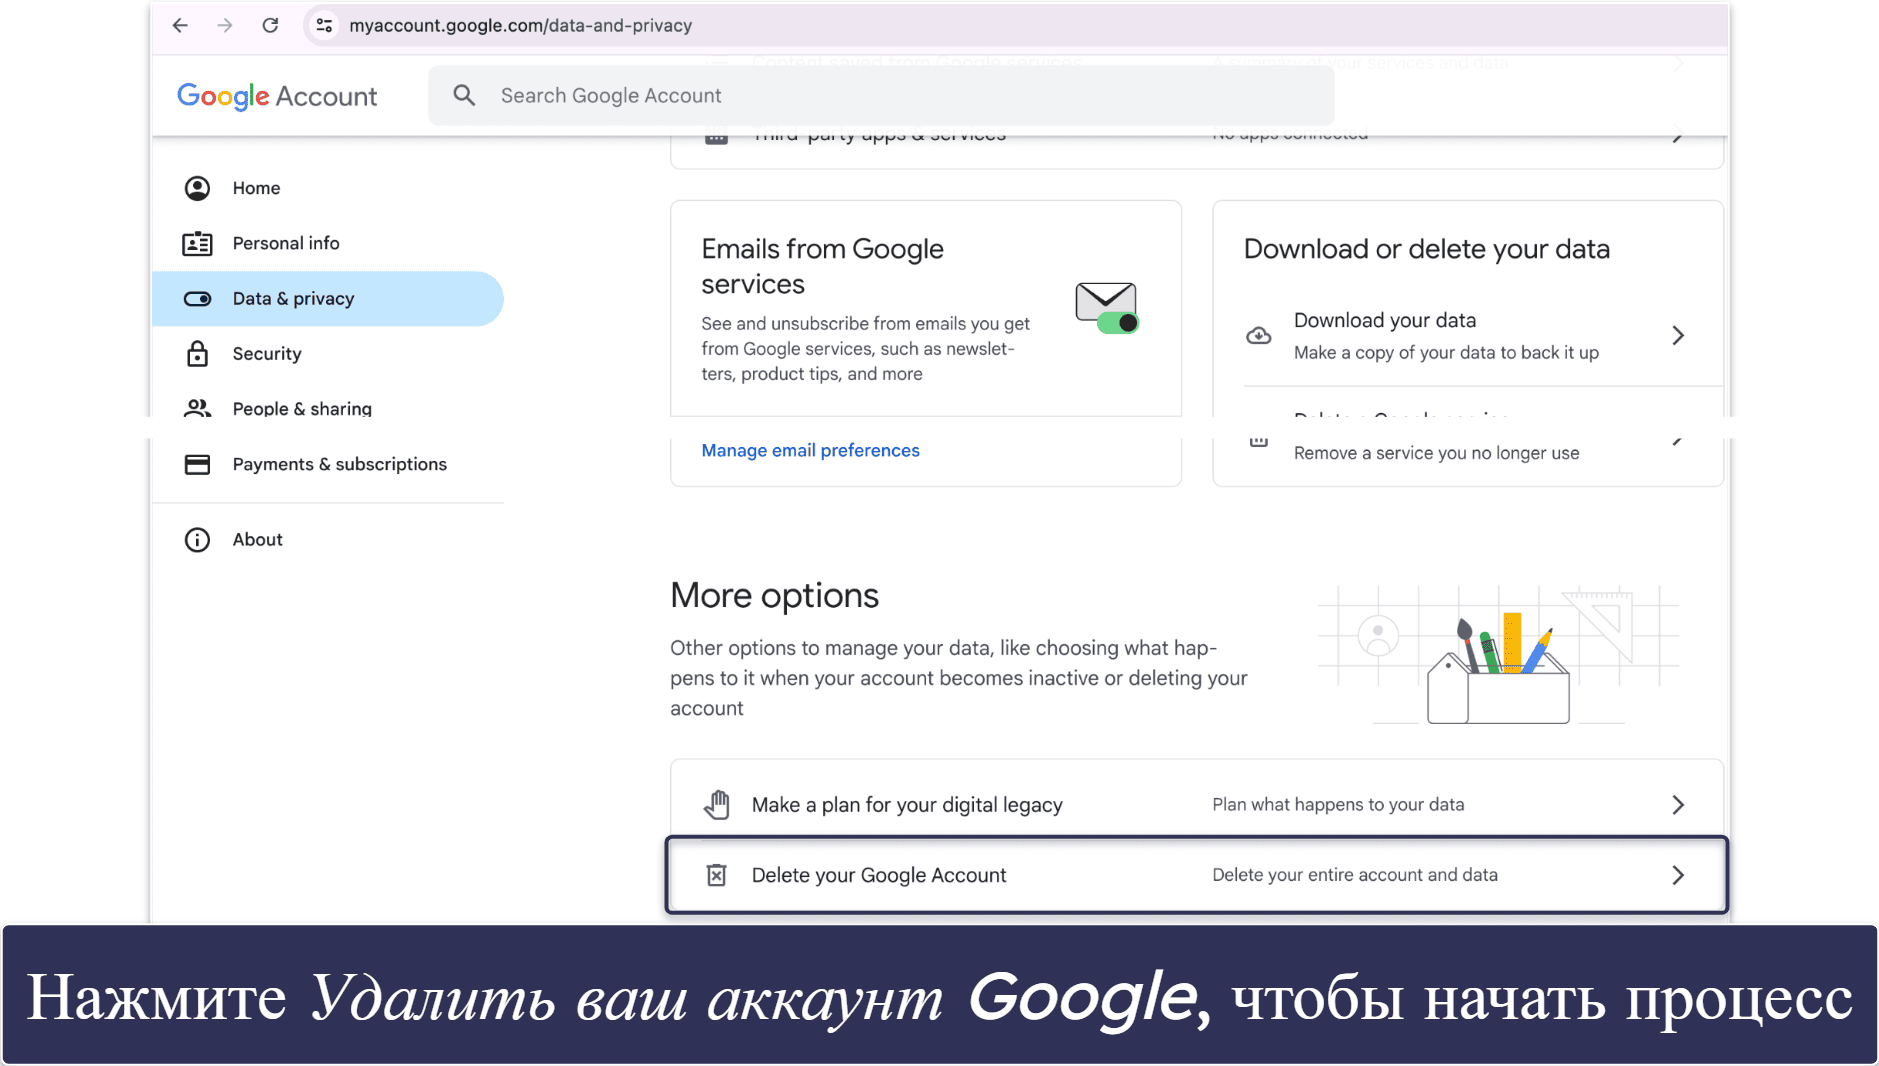
Task: Open the About page
Action: (328, 540)
